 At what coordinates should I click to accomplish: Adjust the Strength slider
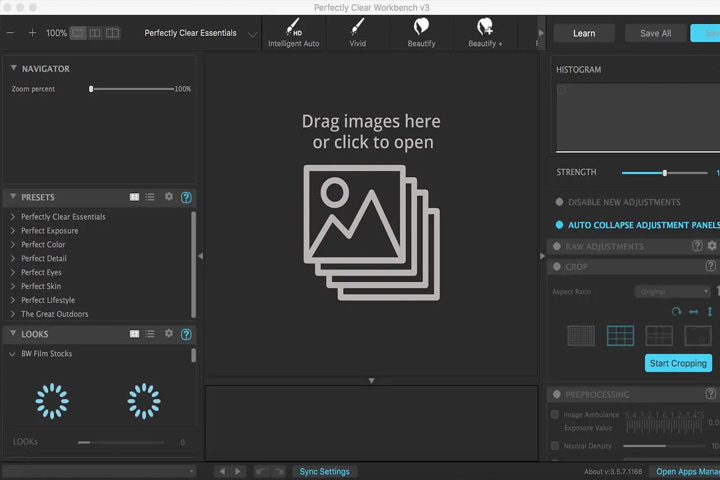point(664,173)
